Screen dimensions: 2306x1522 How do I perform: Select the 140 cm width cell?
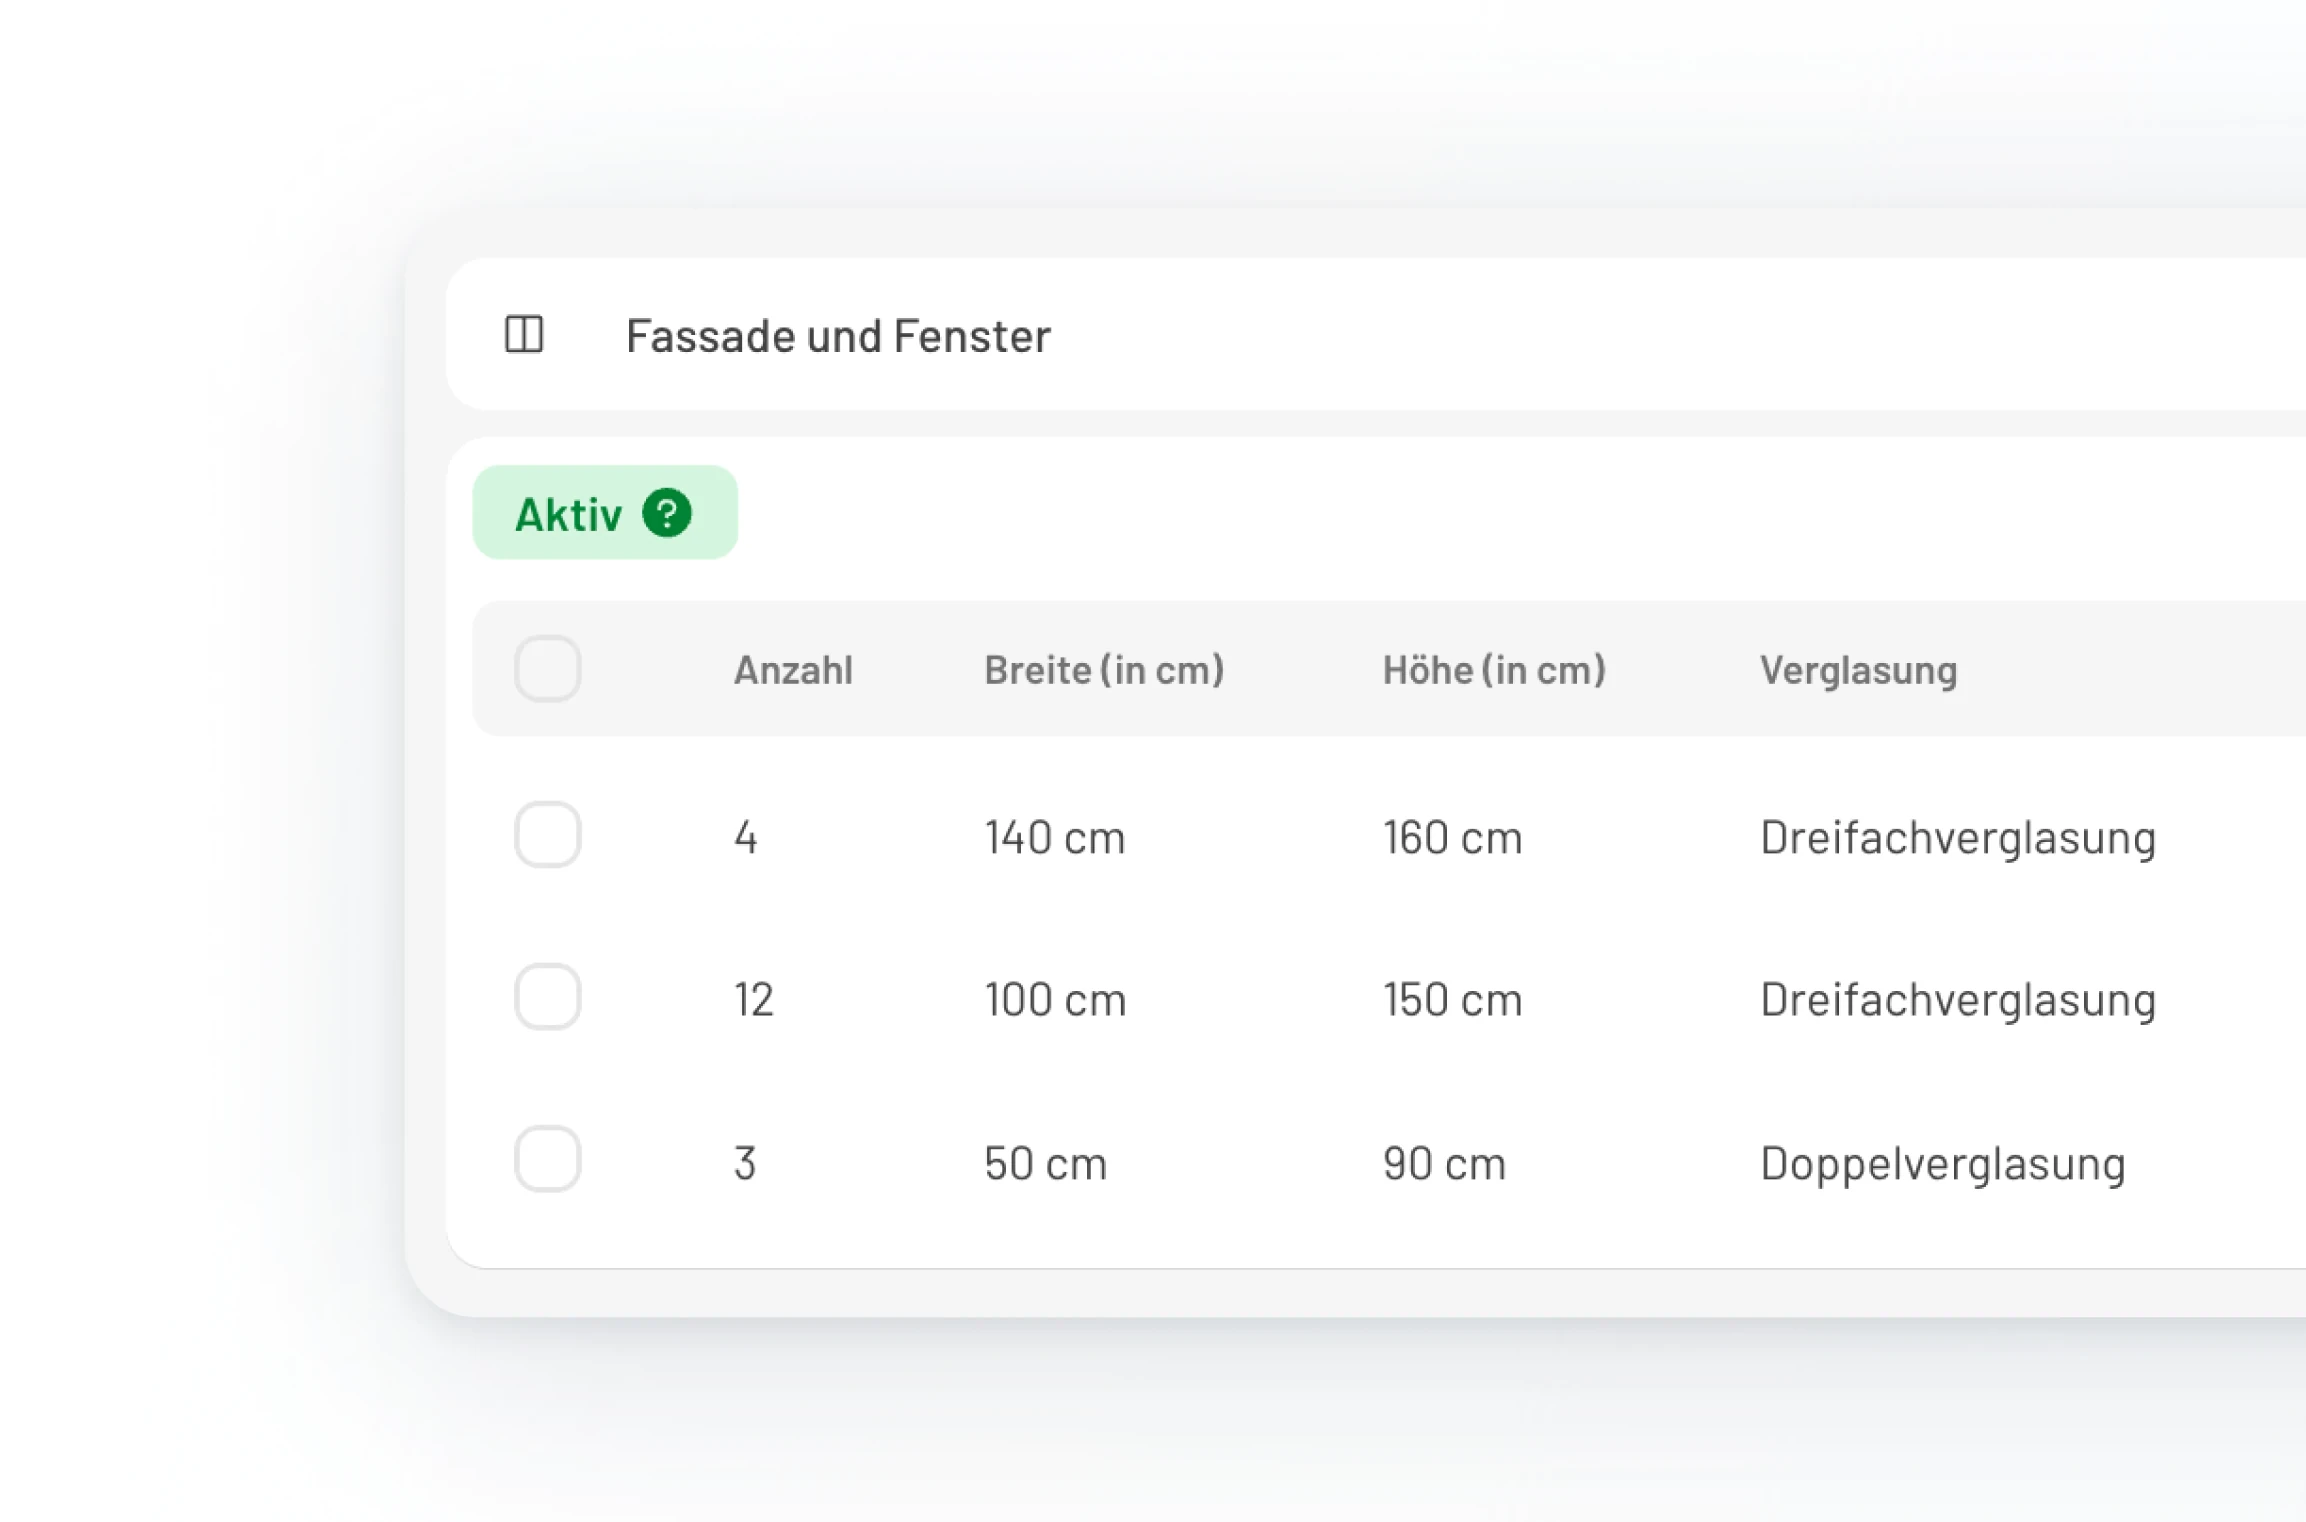tap(1054, 838)
